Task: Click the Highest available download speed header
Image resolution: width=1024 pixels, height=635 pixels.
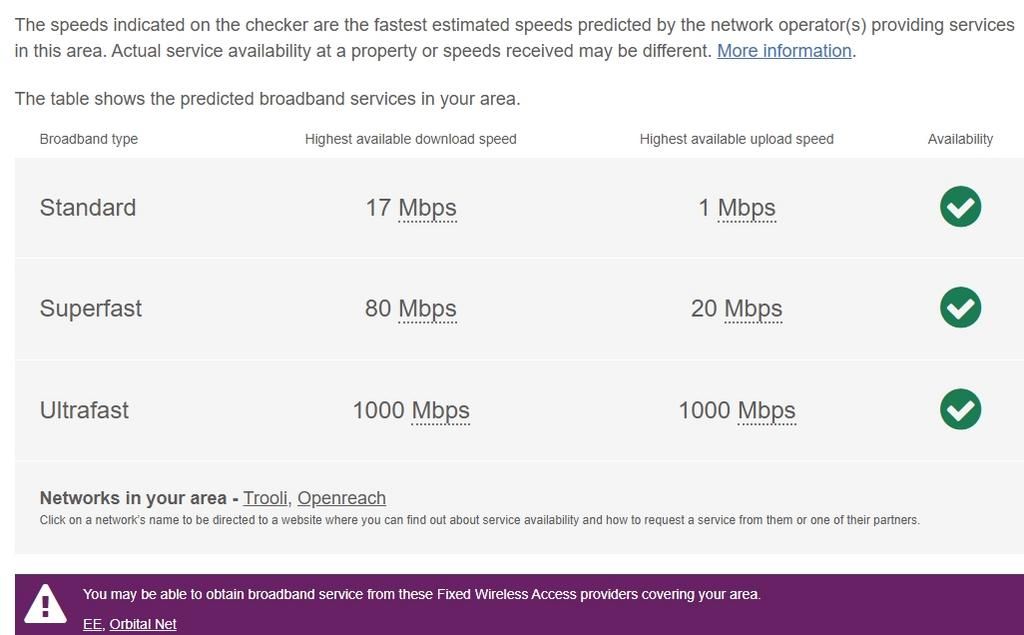Action: click(x=410, y=139)
